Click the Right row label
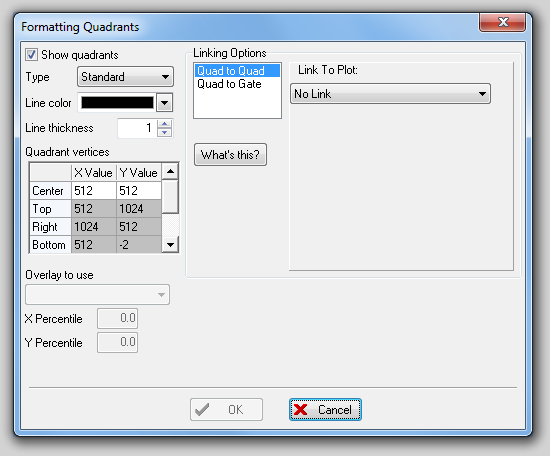 coord(51,227)
